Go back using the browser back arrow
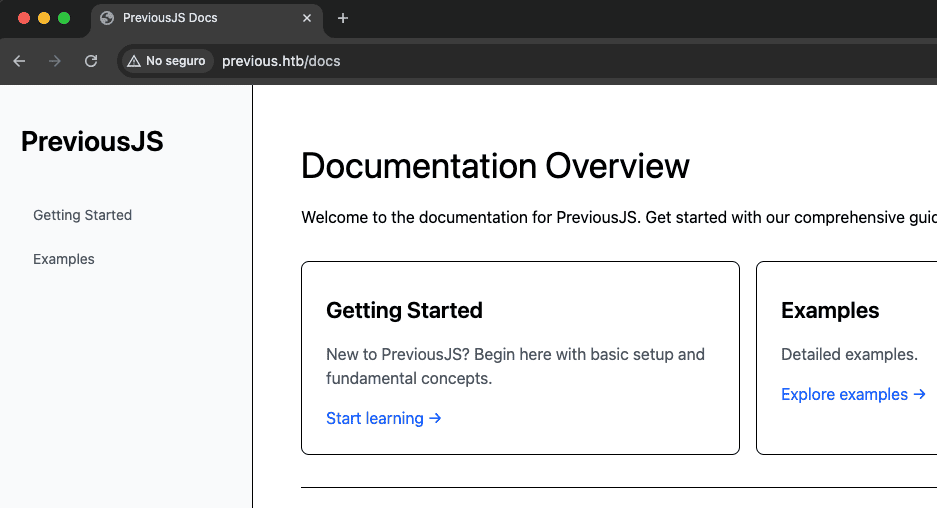The width and height of the screenshot is (937, 508). 19,61
